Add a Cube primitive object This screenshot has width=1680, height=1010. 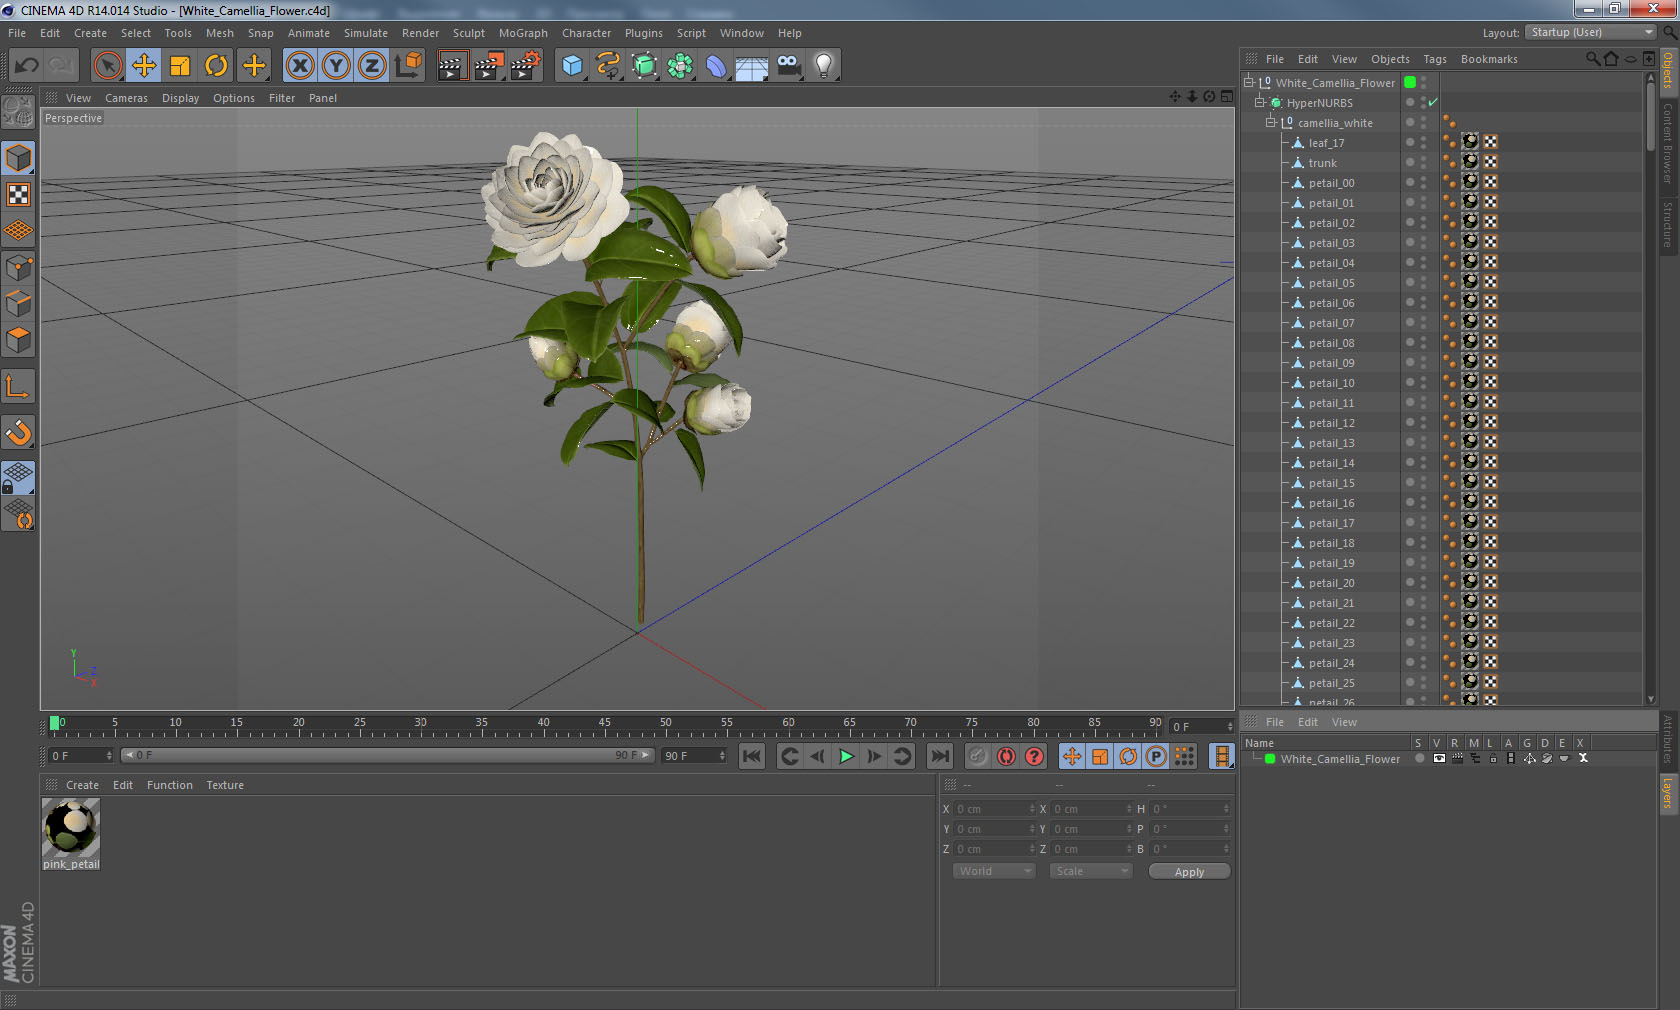(x=572, y=66)
